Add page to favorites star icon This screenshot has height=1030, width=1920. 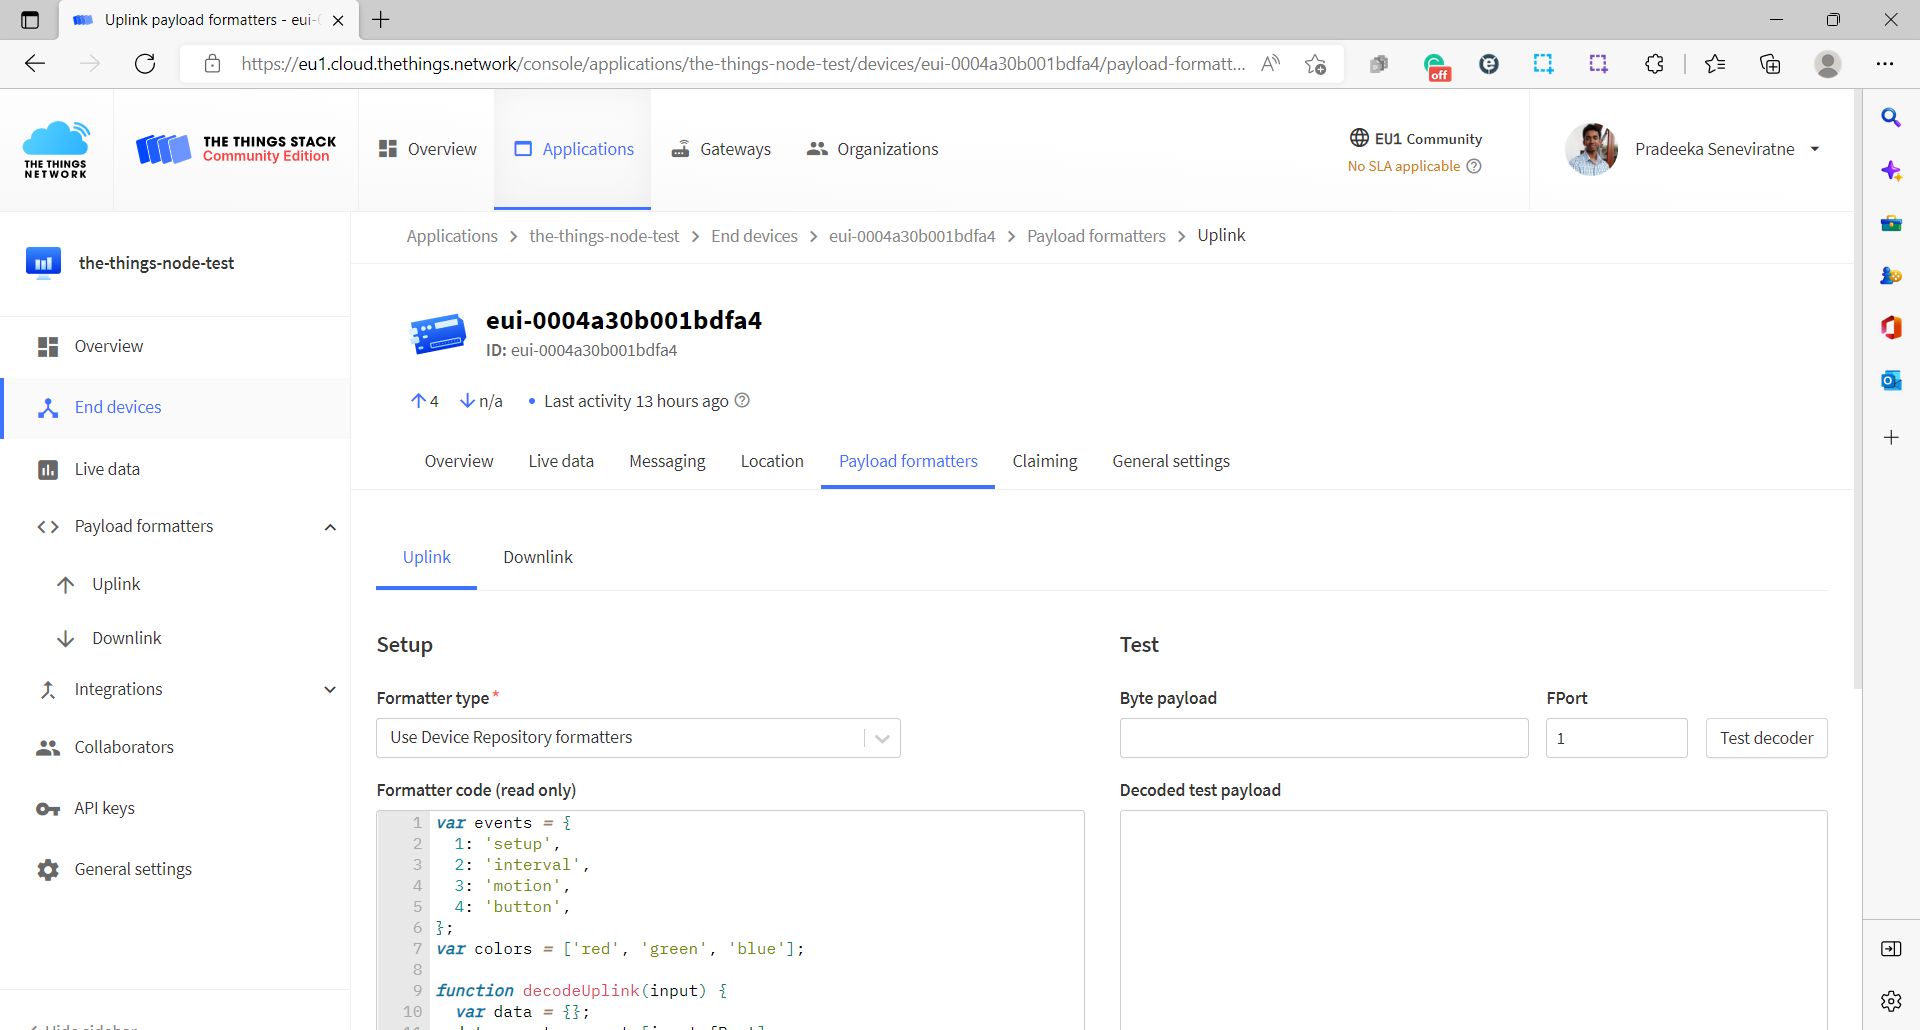1315,64
